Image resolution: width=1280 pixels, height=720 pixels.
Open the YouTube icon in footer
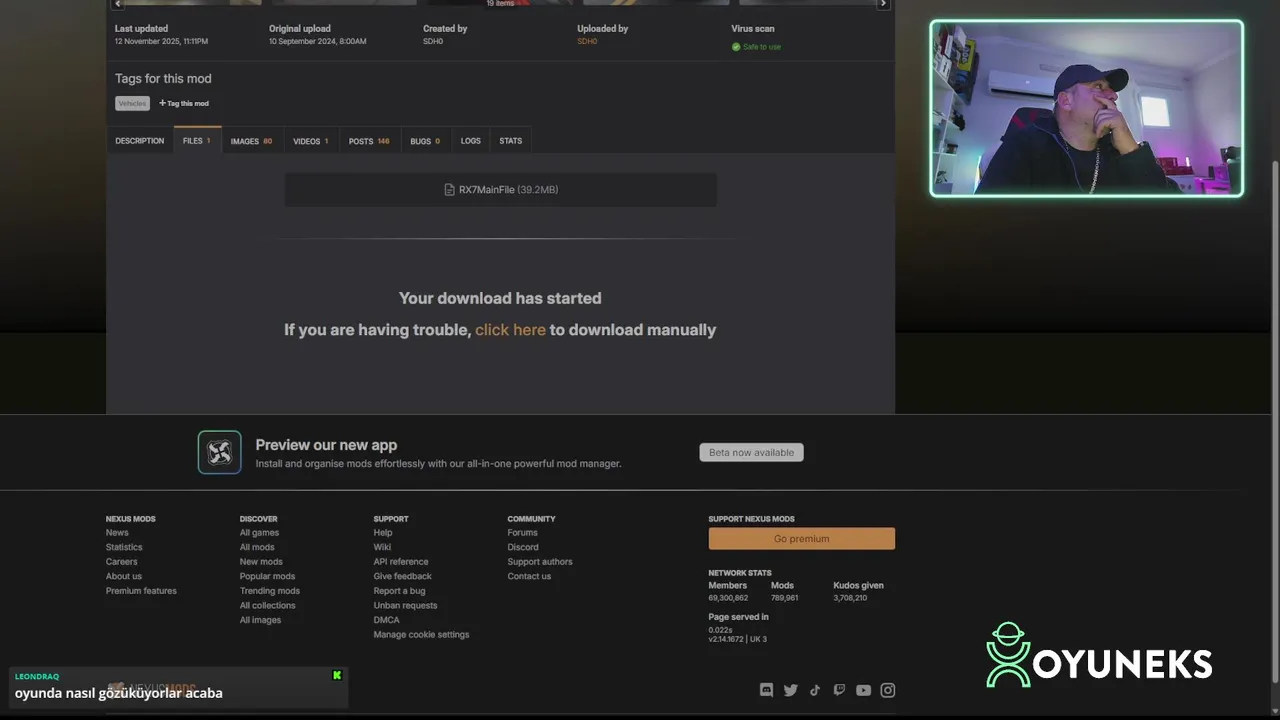point(863,690)
